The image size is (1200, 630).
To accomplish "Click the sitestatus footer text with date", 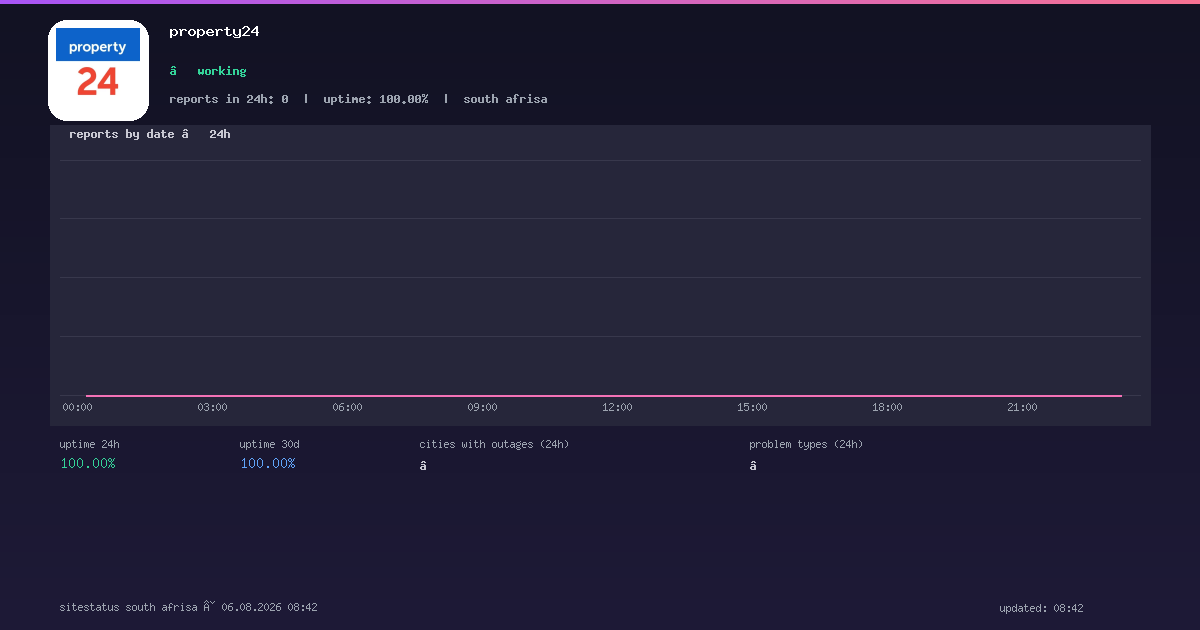I will (x=189, y=607).
